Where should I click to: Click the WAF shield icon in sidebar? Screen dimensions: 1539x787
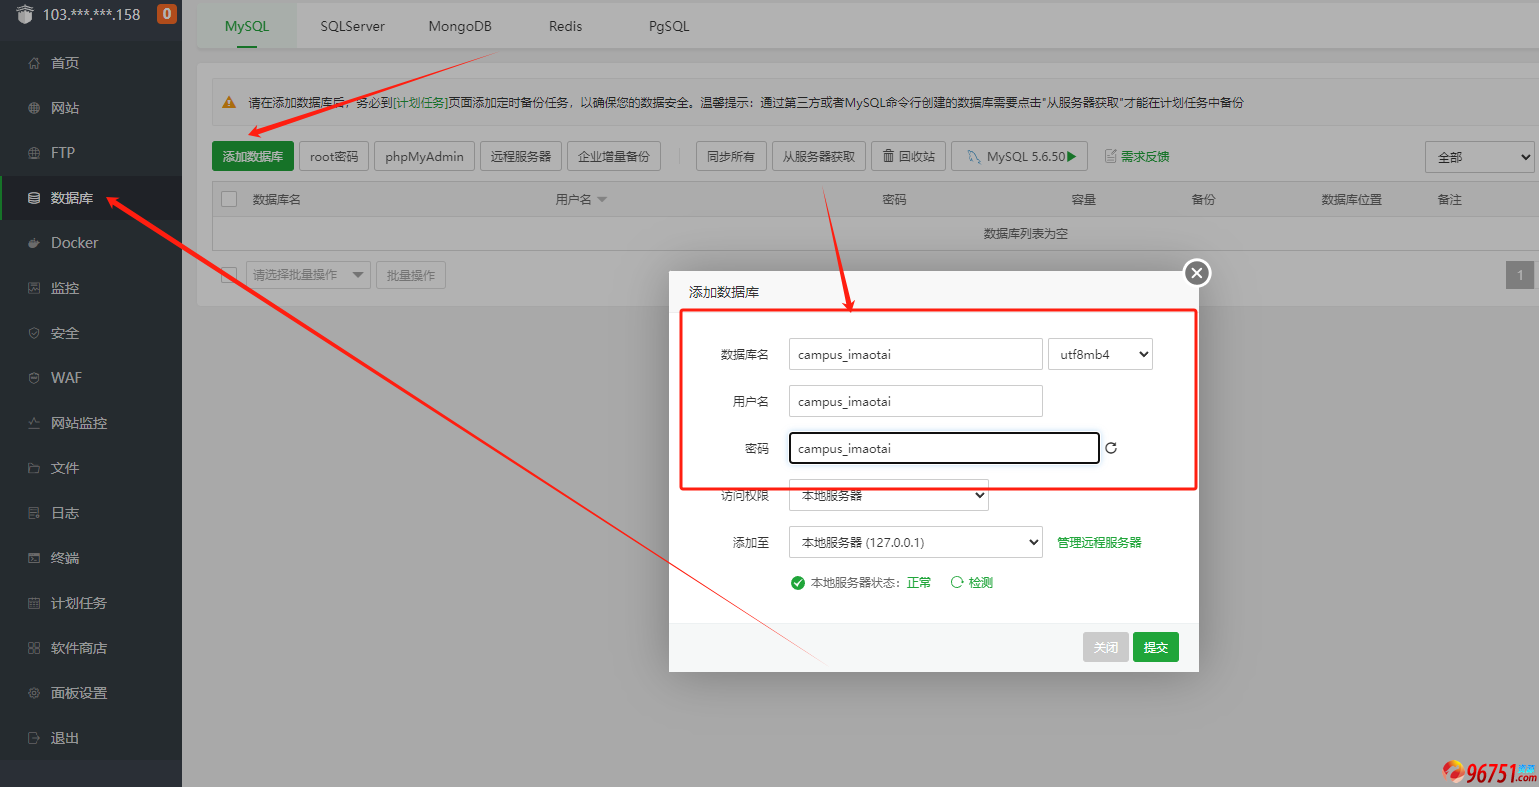point(34,378)
